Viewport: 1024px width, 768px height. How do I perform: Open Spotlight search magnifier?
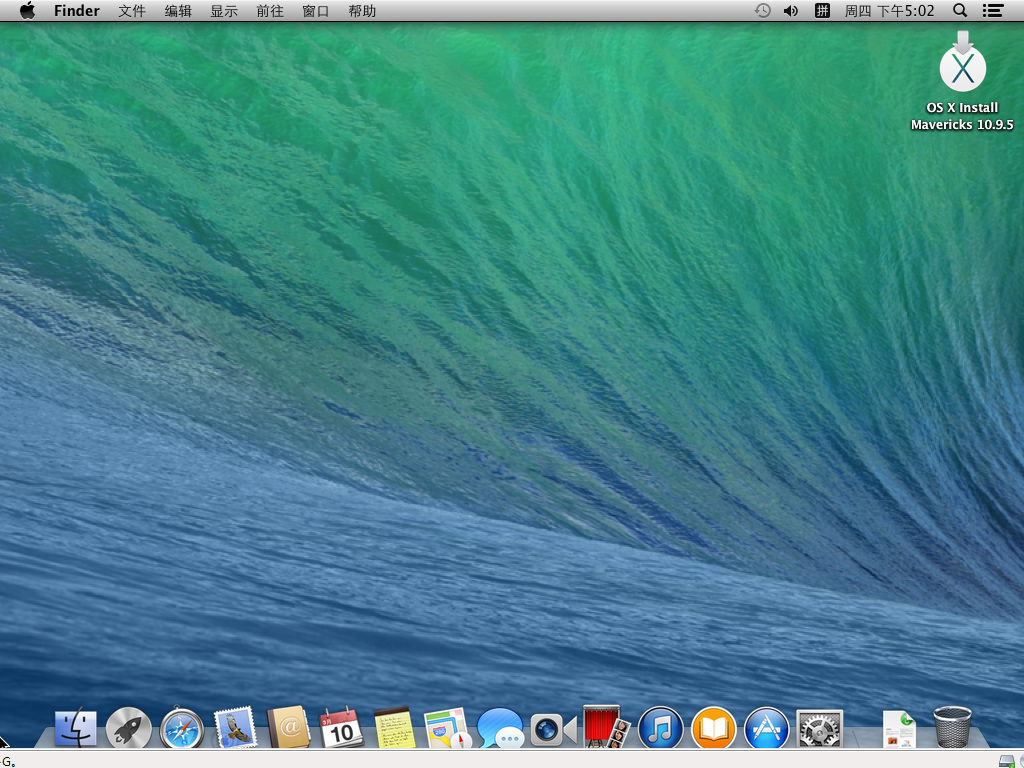pos(960,10)
